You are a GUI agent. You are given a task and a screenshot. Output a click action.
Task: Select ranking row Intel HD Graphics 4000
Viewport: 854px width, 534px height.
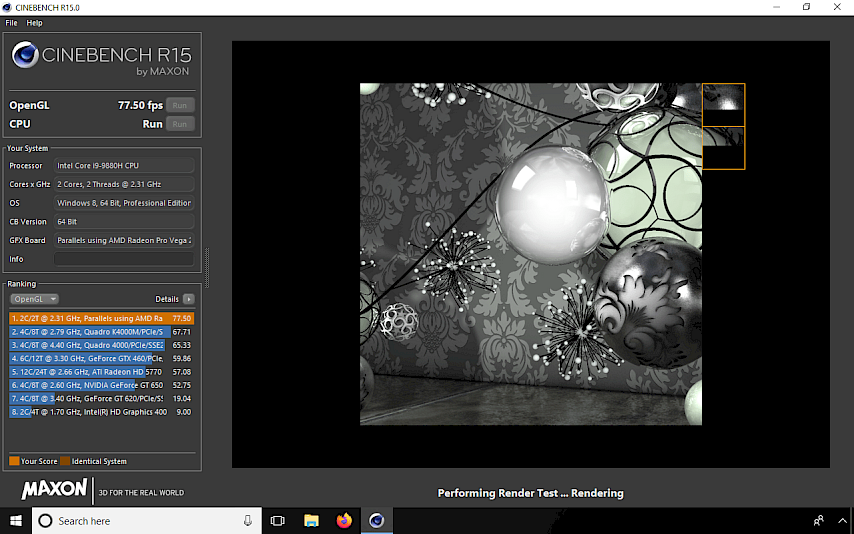point(101,412)
